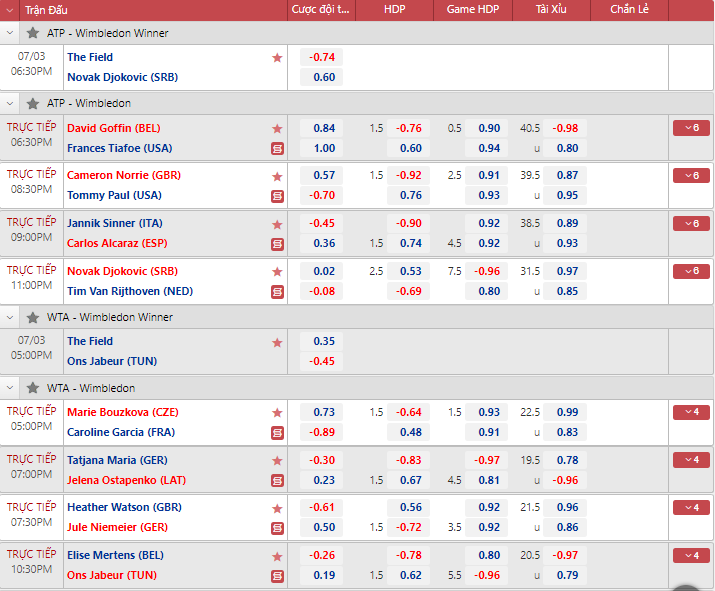Expand 6 more markets for Norrie match
This screenshot has width=715, height=591.
click(691, 176)
